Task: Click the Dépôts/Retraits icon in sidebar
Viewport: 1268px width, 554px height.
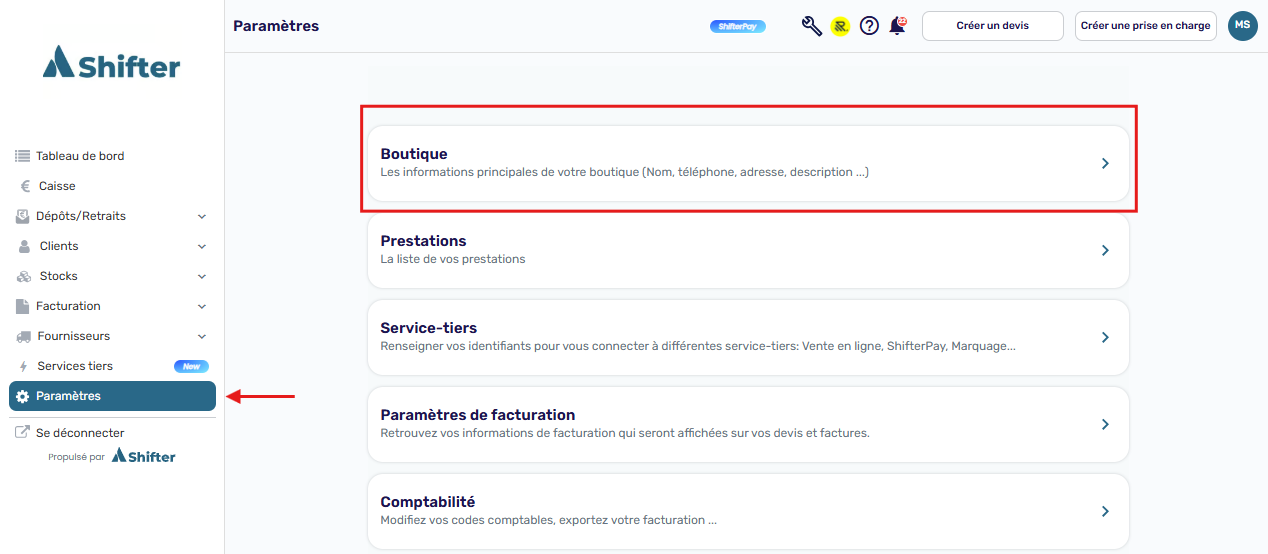Action: point(23,216)
